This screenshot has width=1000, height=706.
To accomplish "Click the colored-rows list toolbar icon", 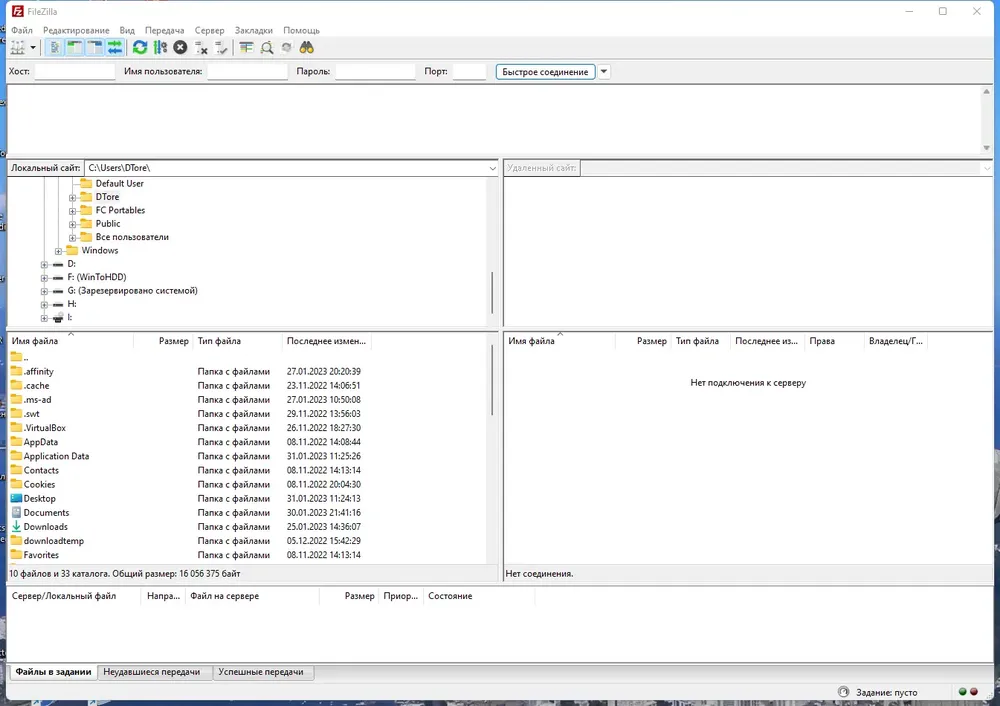I will [x=246, y=48].
